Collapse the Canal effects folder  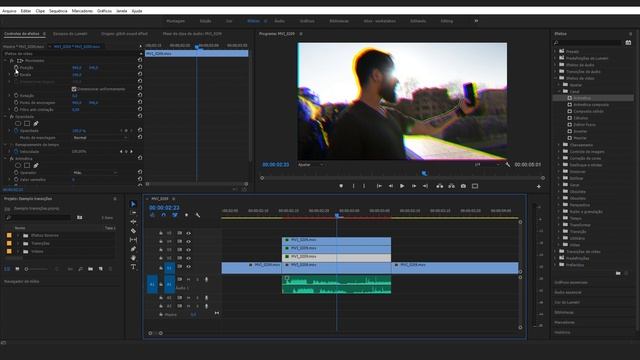559,91
